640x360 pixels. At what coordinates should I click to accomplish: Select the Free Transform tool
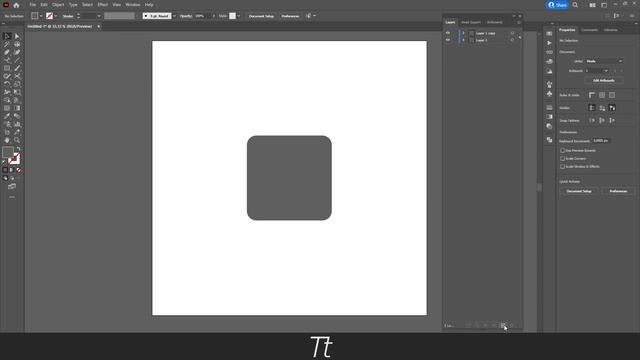tap(17, 92)
